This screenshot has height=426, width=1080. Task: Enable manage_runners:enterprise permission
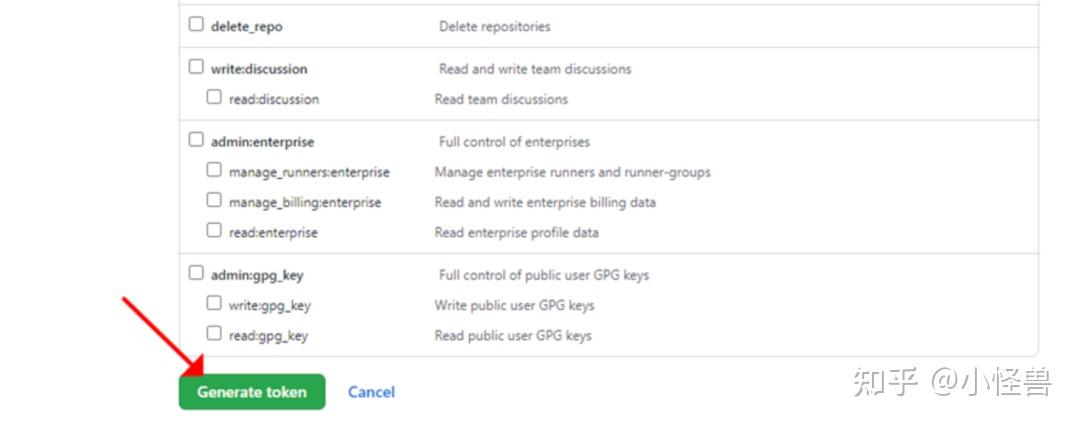click(x=214, y=171)
